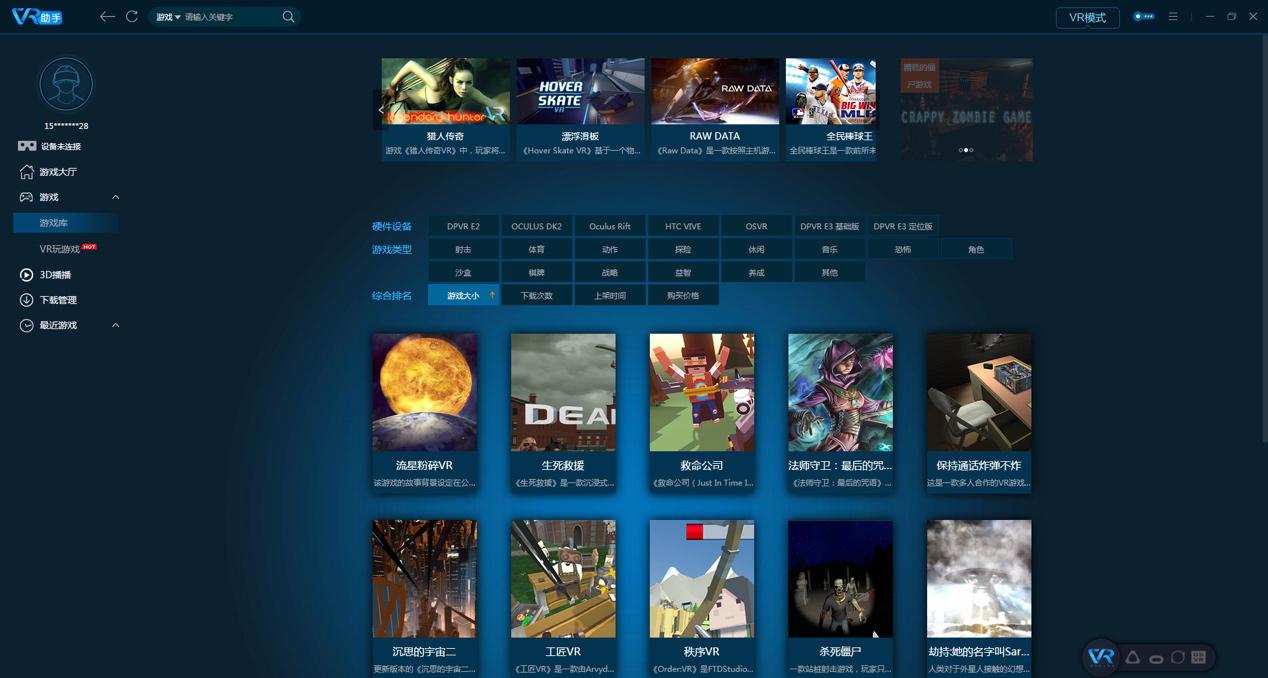Click the QR code icon in floating bar
The width and height of the screenshot is (1268, 678).
click(1198, 657)
